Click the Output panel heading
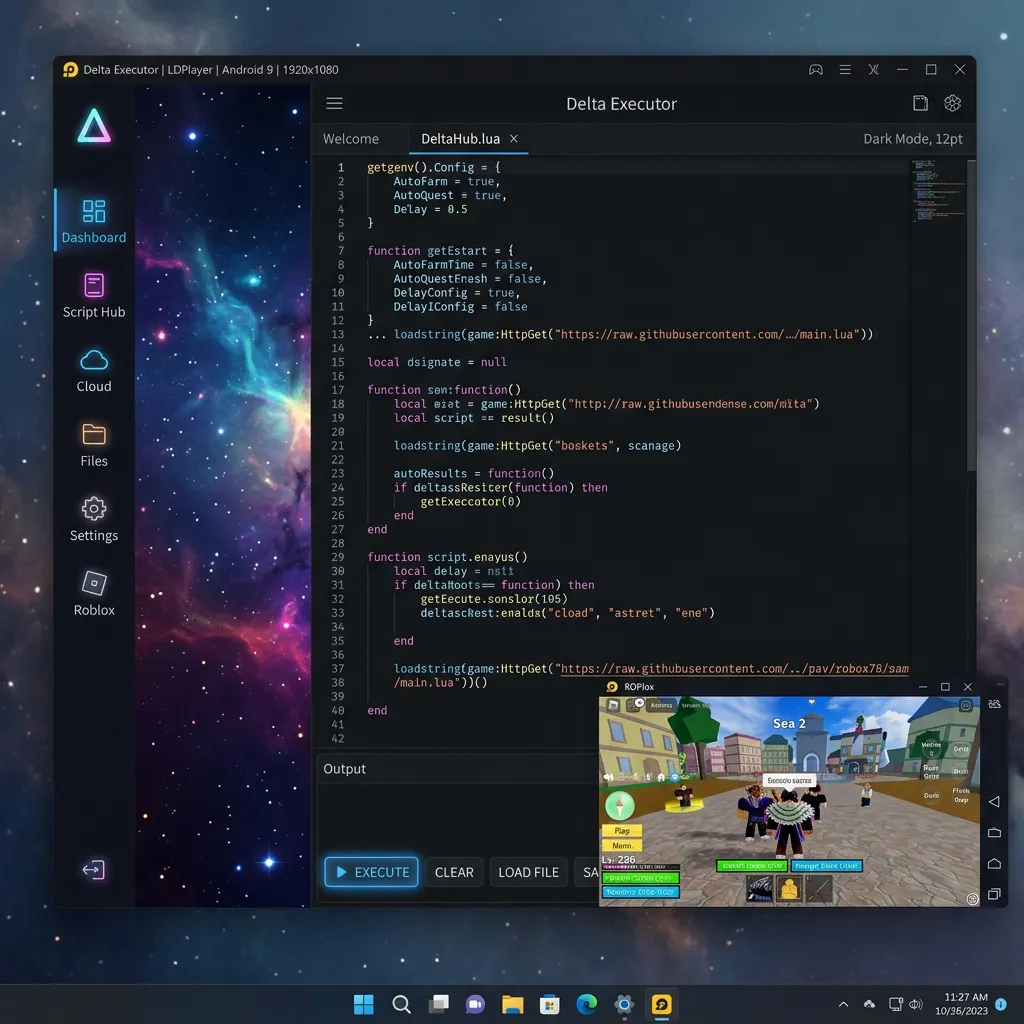 pyautogui.click(x=344, y=769)
